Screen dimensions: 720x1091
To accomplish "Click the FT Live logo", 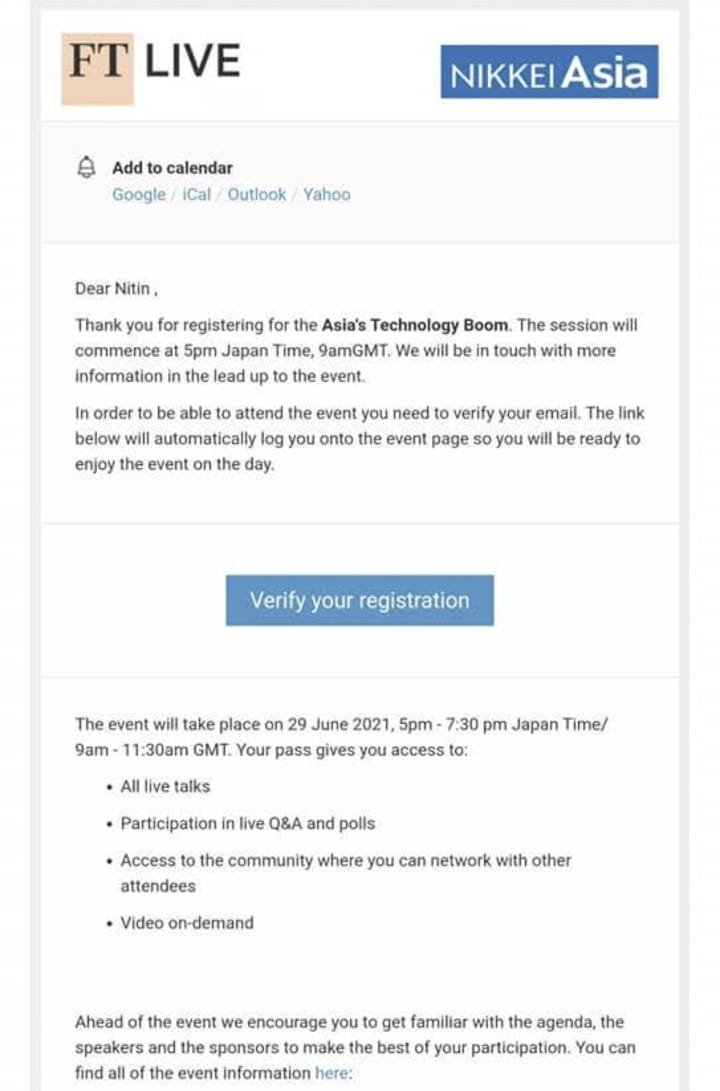I will pos(152,64).
